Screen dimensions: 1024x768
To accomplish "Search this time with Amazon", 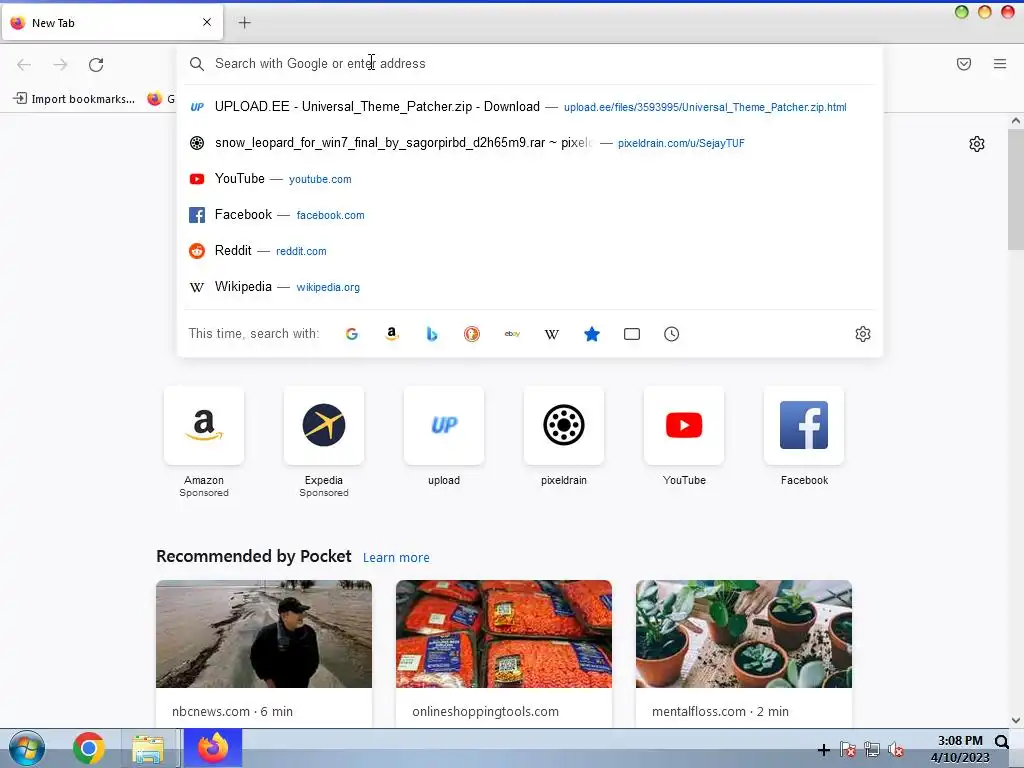I will point(392,334).
